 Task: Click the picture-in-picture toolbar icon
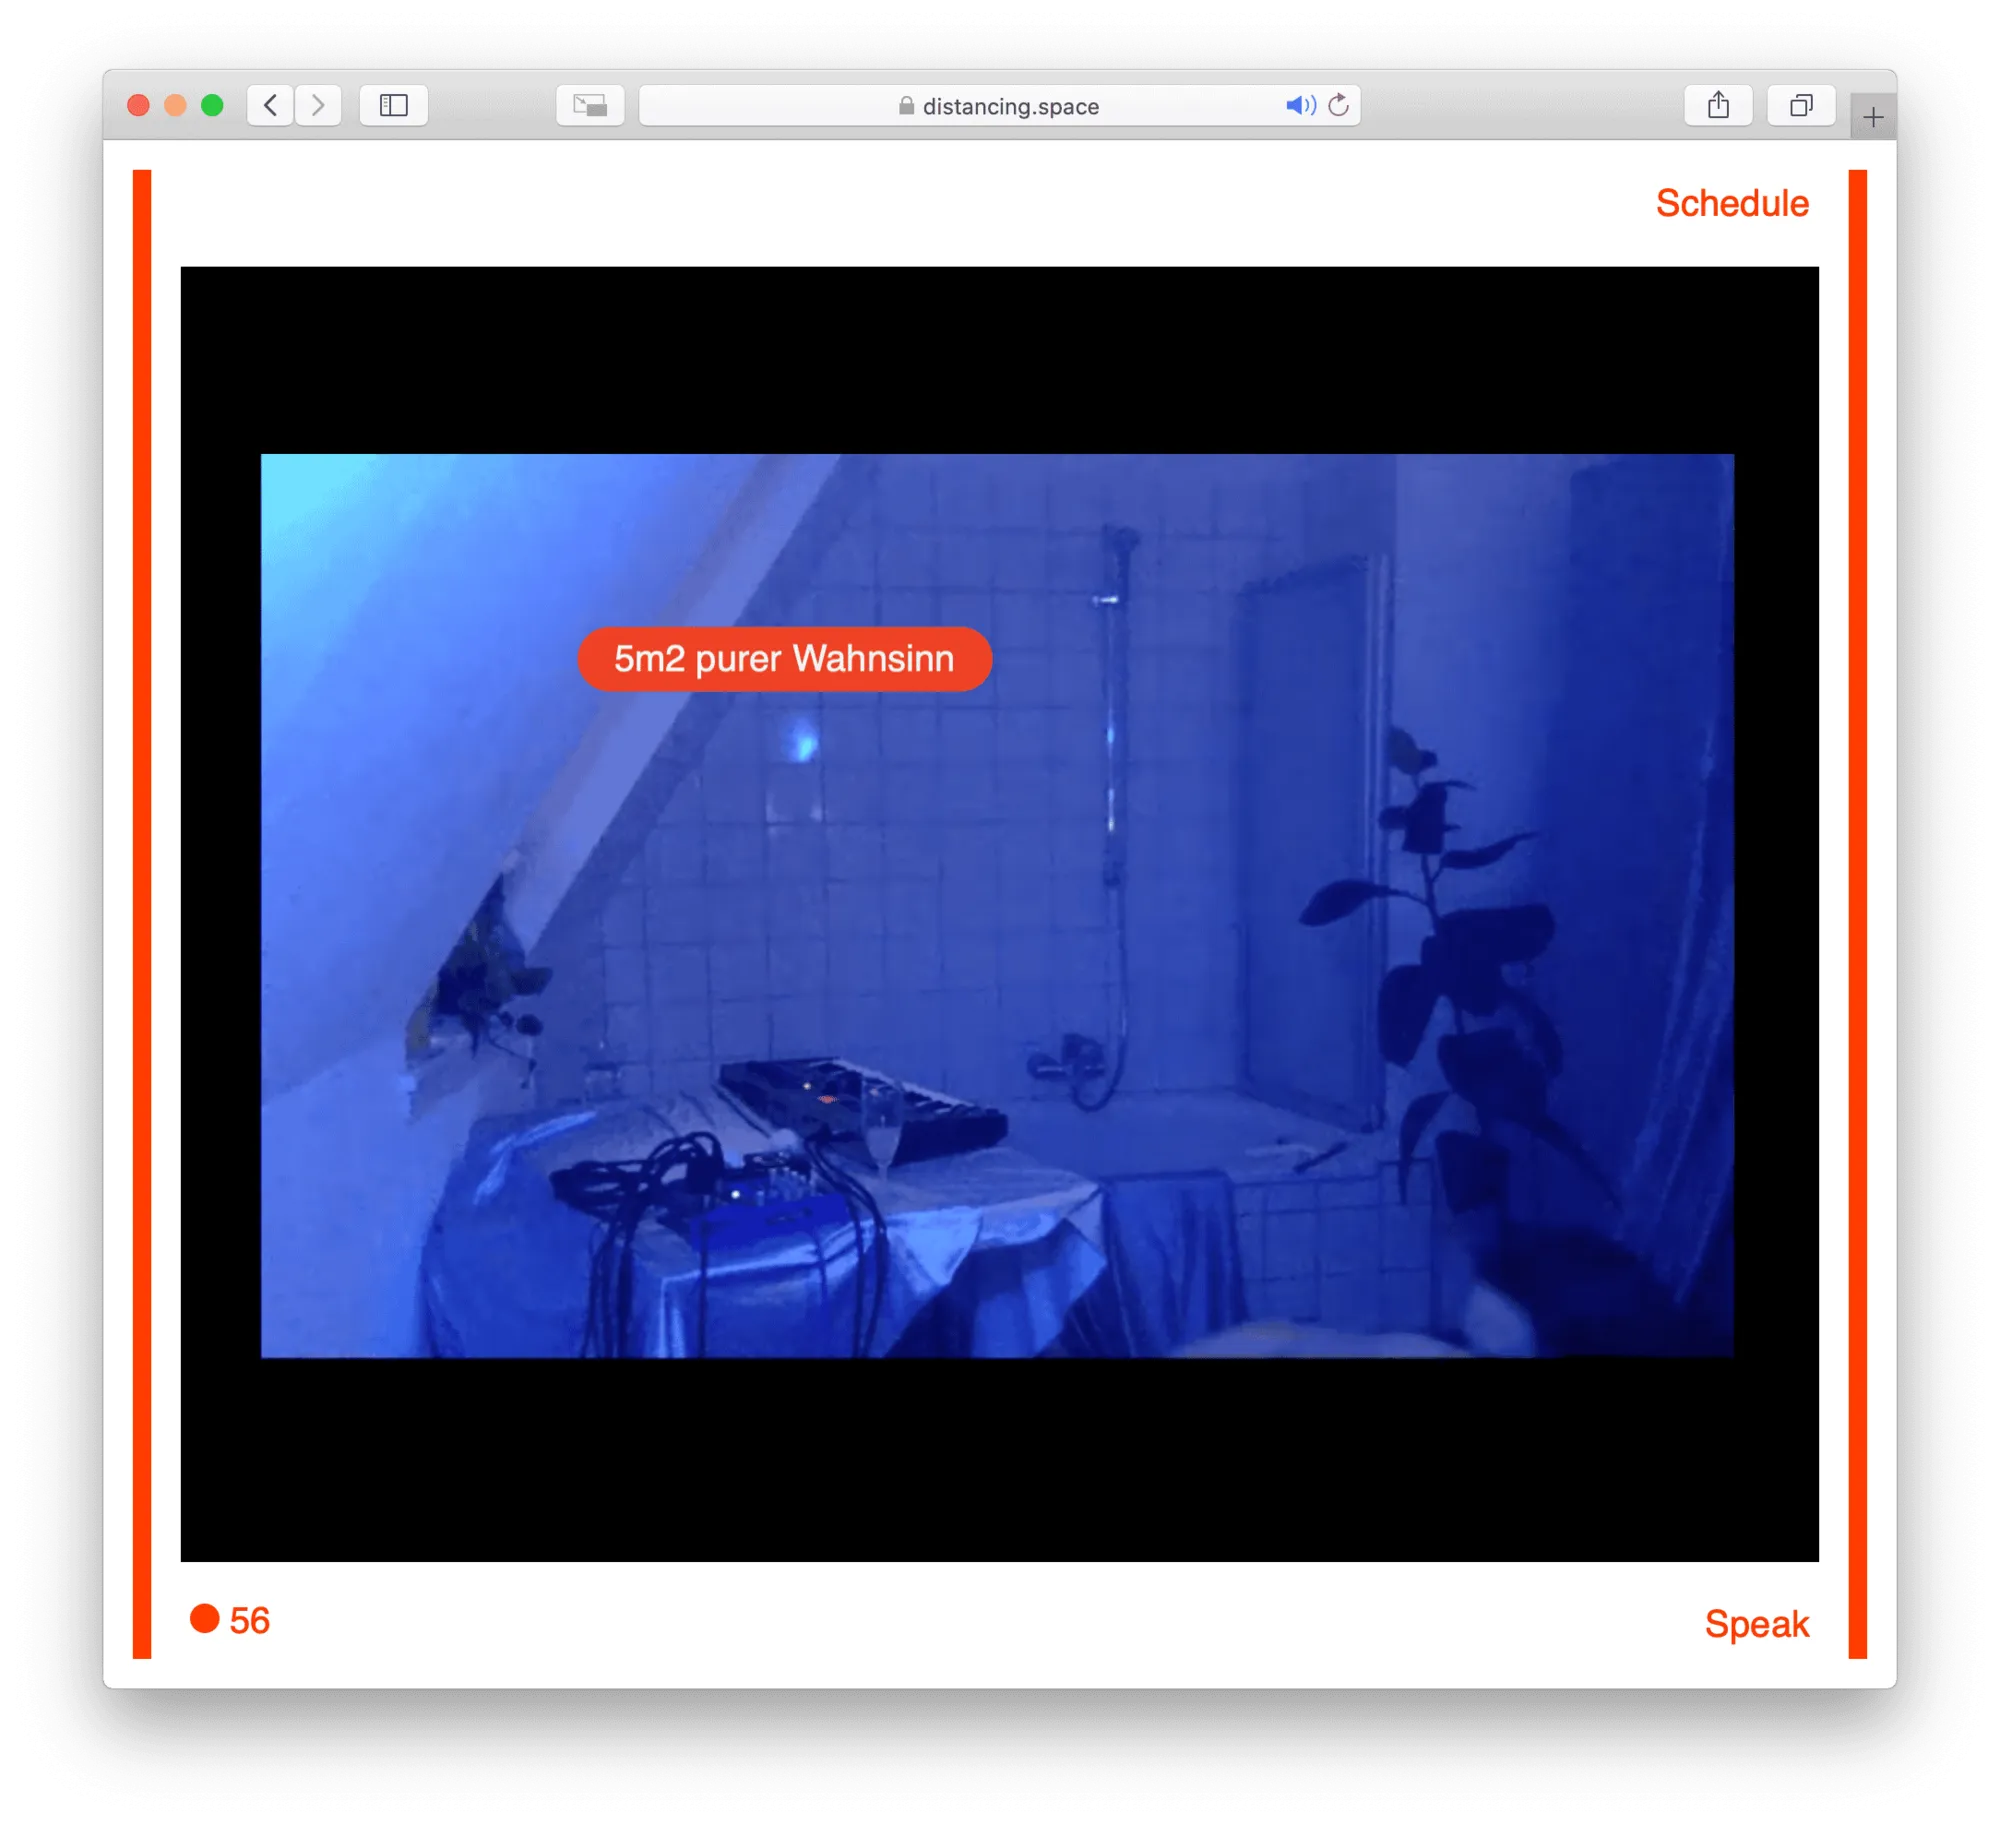point(590,105)
